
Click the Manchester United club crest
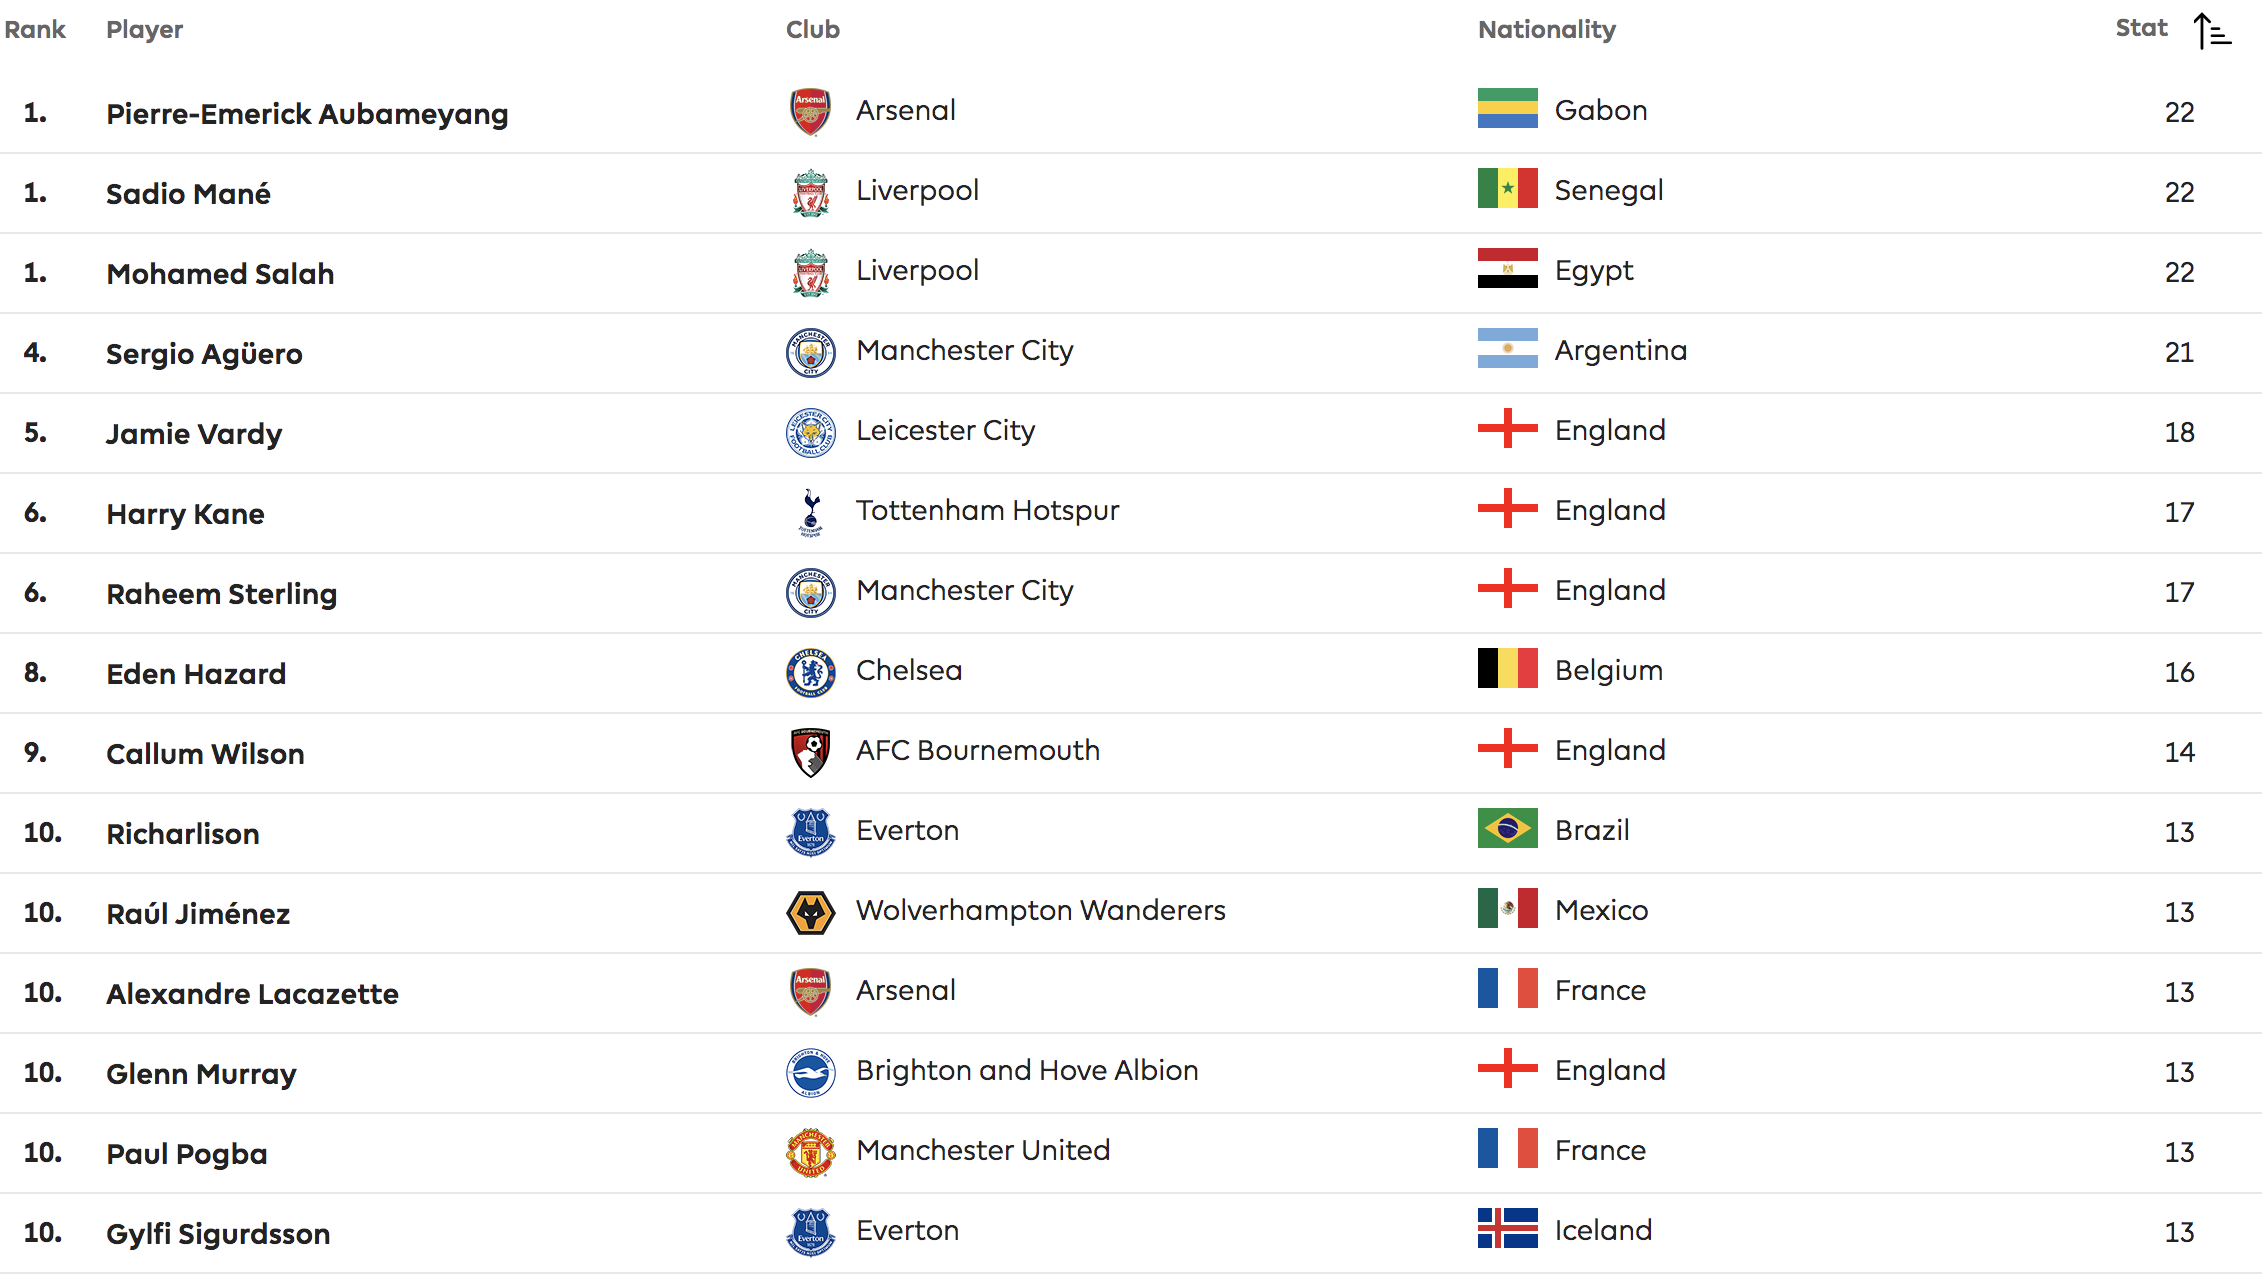(x=811, y=1152)
